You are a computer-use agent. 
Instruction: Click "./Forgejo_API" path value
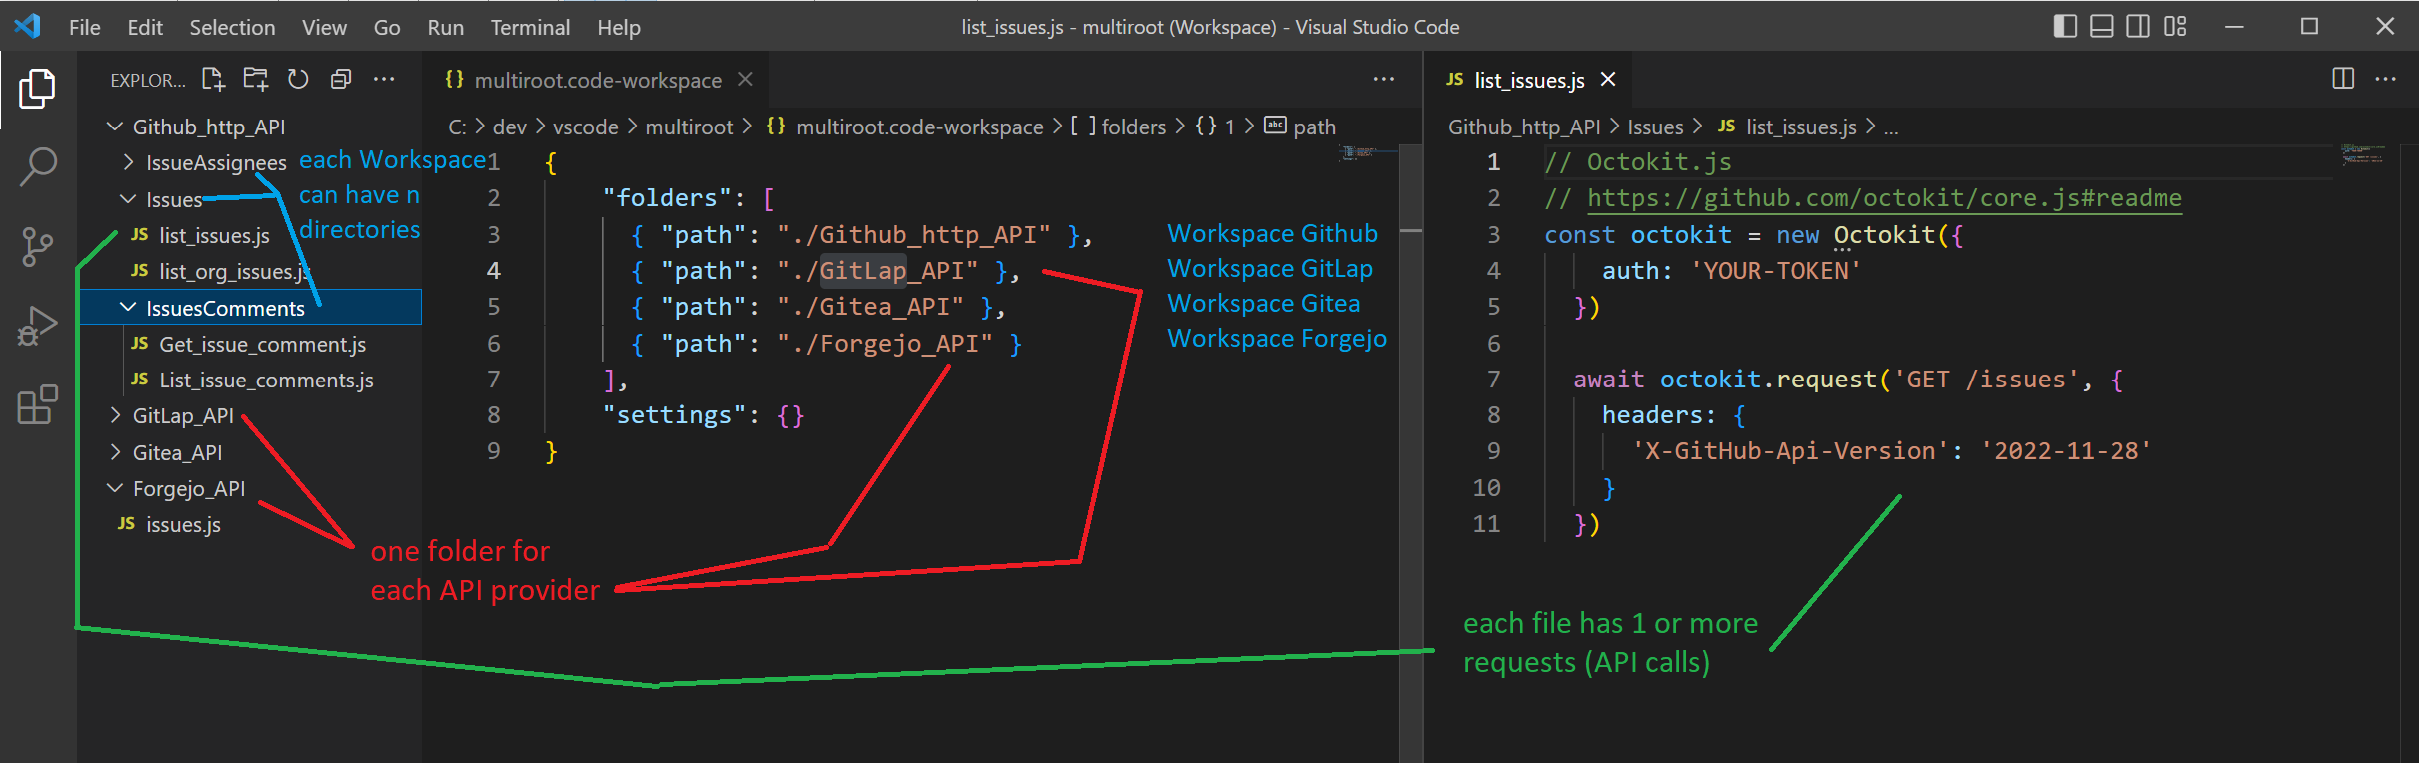point(885,344)
